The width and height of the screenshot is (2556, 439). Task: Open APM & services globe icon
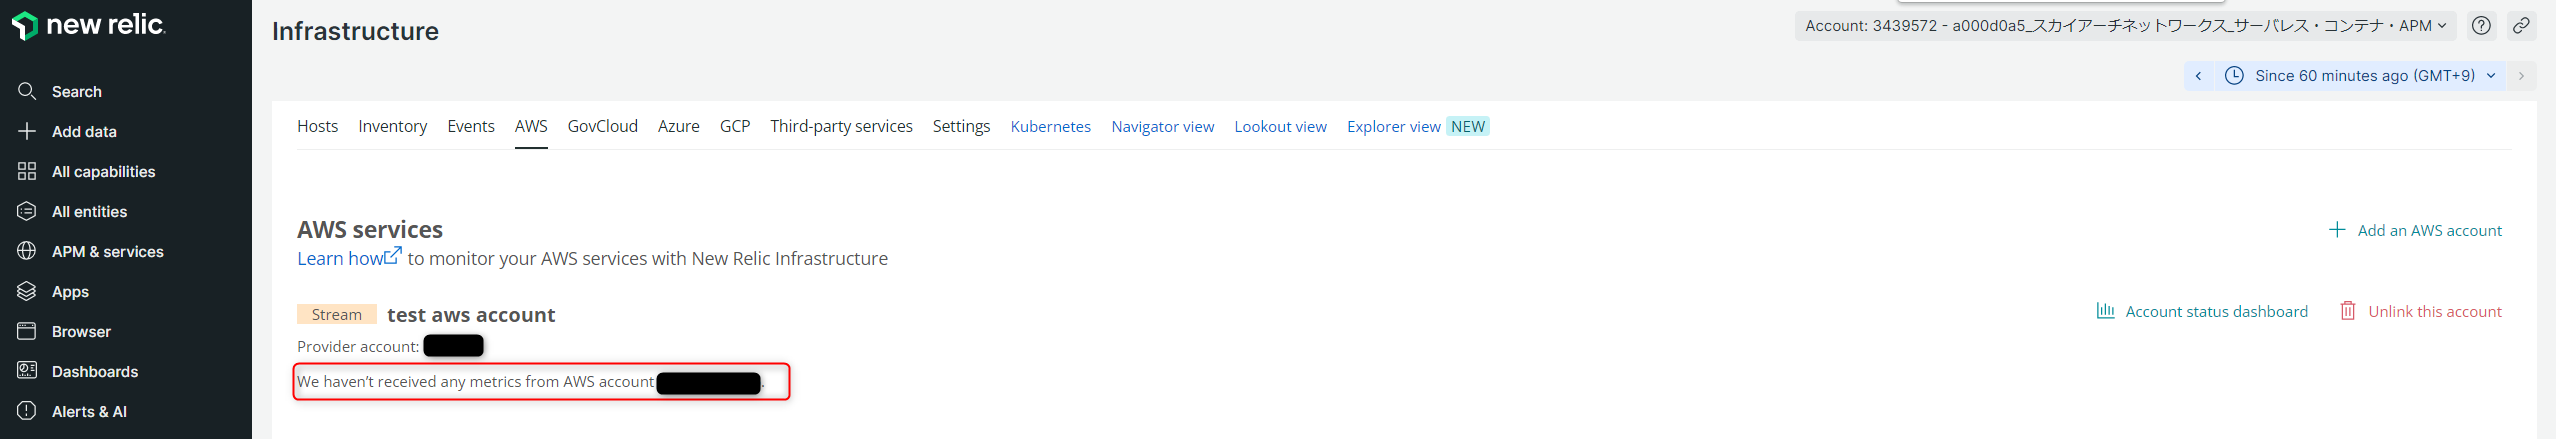(x=27, y=251)
